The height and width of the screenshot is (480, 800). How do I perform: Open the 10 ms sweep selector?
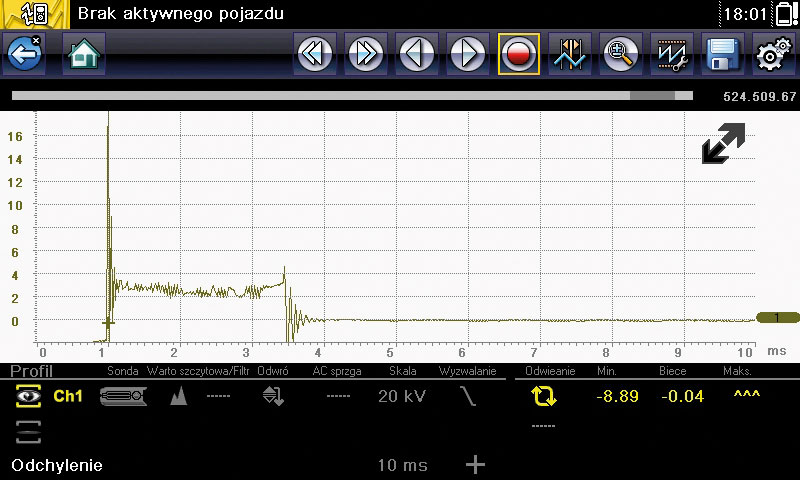click(402, 465)
